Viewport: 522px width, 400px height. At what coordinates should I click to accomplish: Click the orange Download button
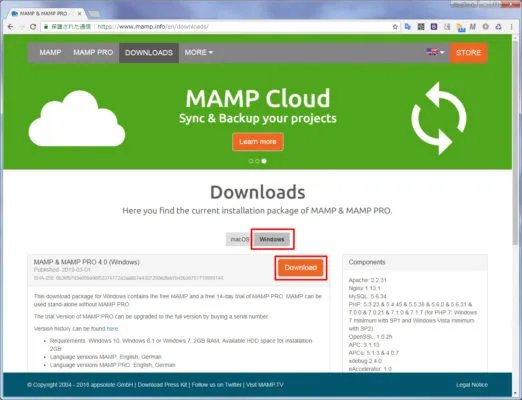[301, 268]
